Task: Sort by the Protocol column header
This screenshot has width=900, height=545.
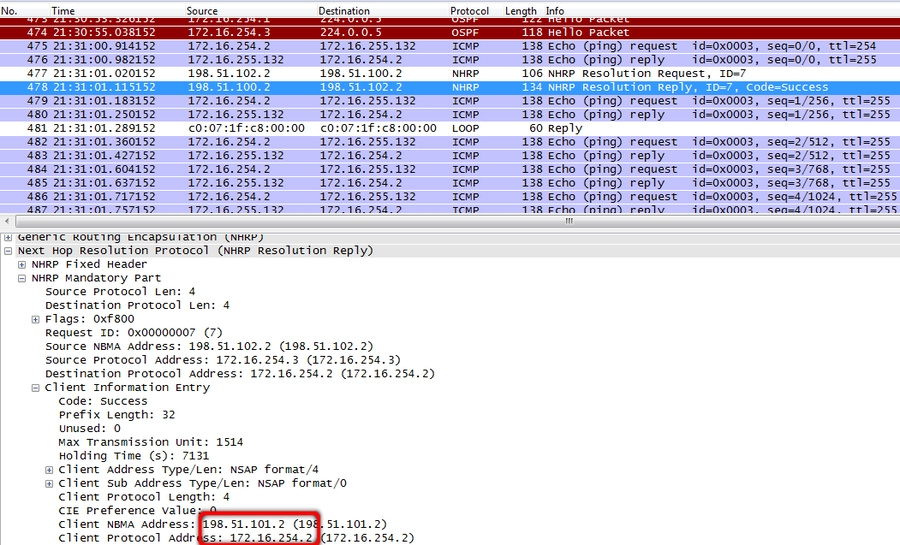Action: (x=470, y=11)
